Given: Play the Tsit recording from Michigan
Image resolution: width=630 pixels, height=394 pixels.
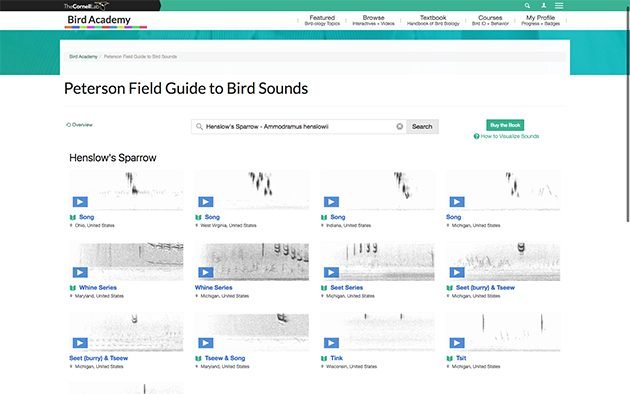Looking at the screenshot, I should 457,343.
